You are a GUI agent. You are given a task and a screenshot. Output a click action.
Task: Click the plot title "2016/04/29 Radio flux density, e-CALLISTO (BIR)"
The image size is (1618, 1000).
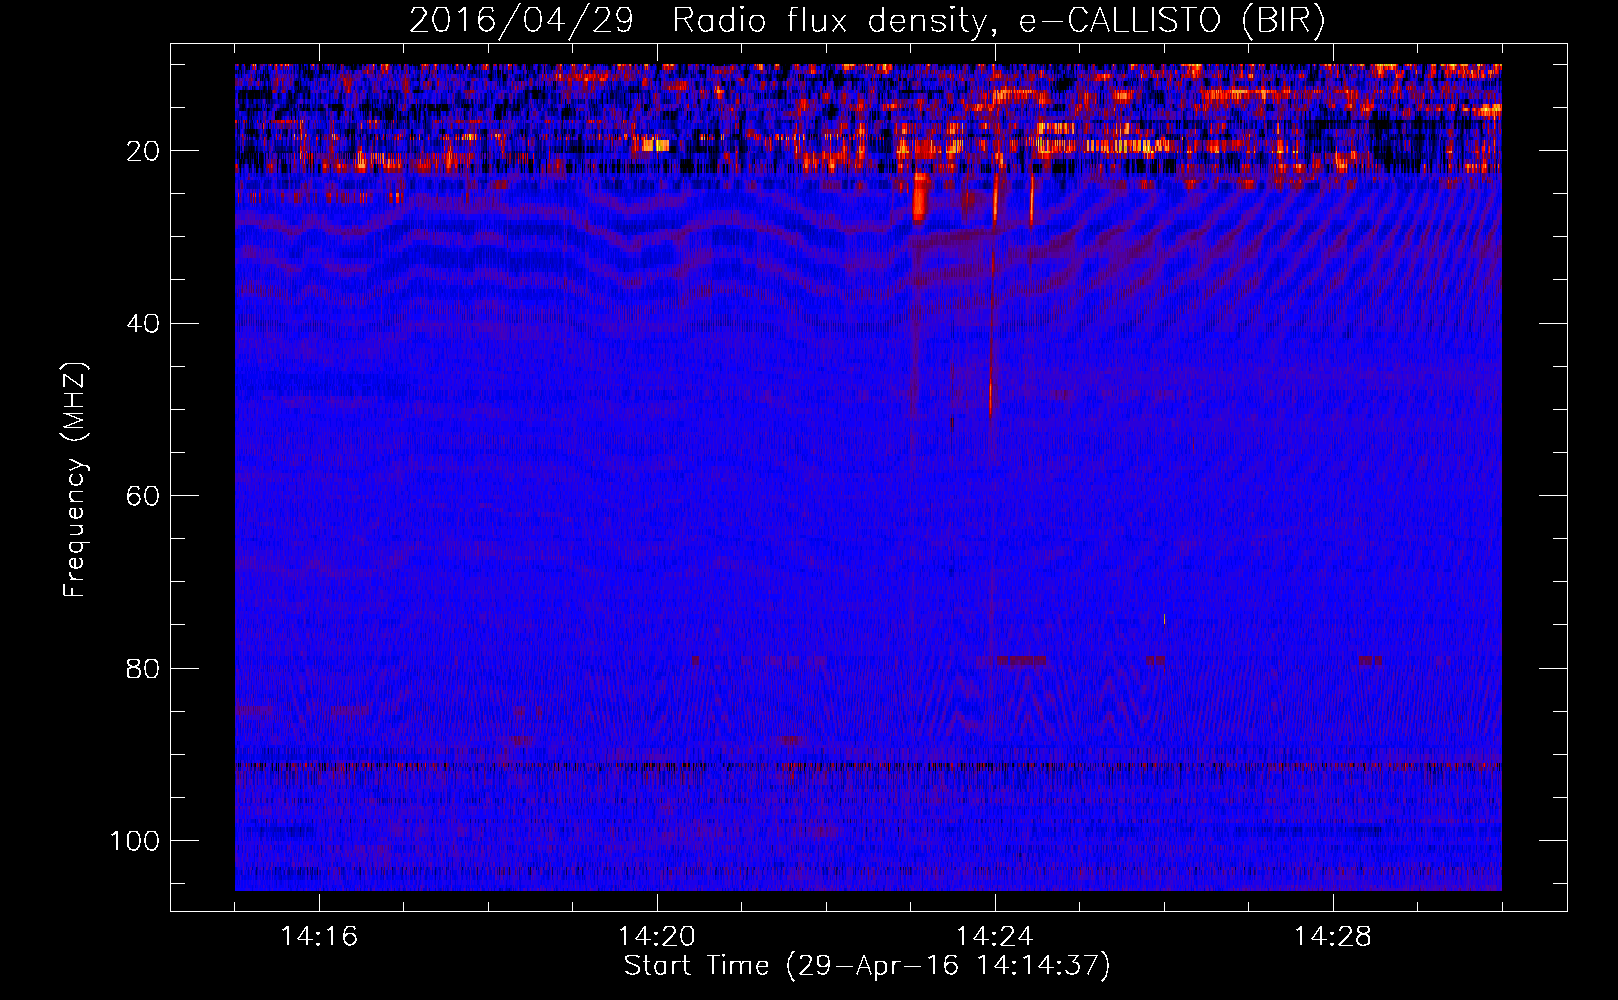(867, 20)
